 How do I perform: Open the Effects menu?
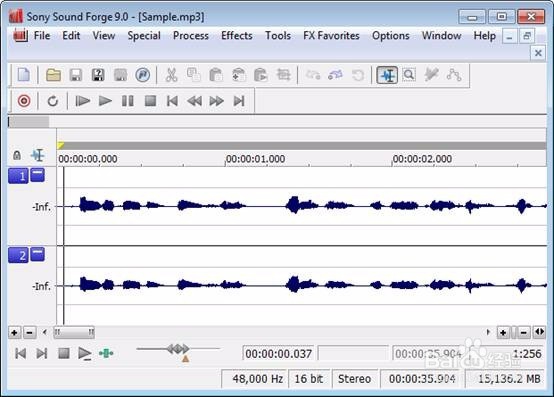point(237,36)
